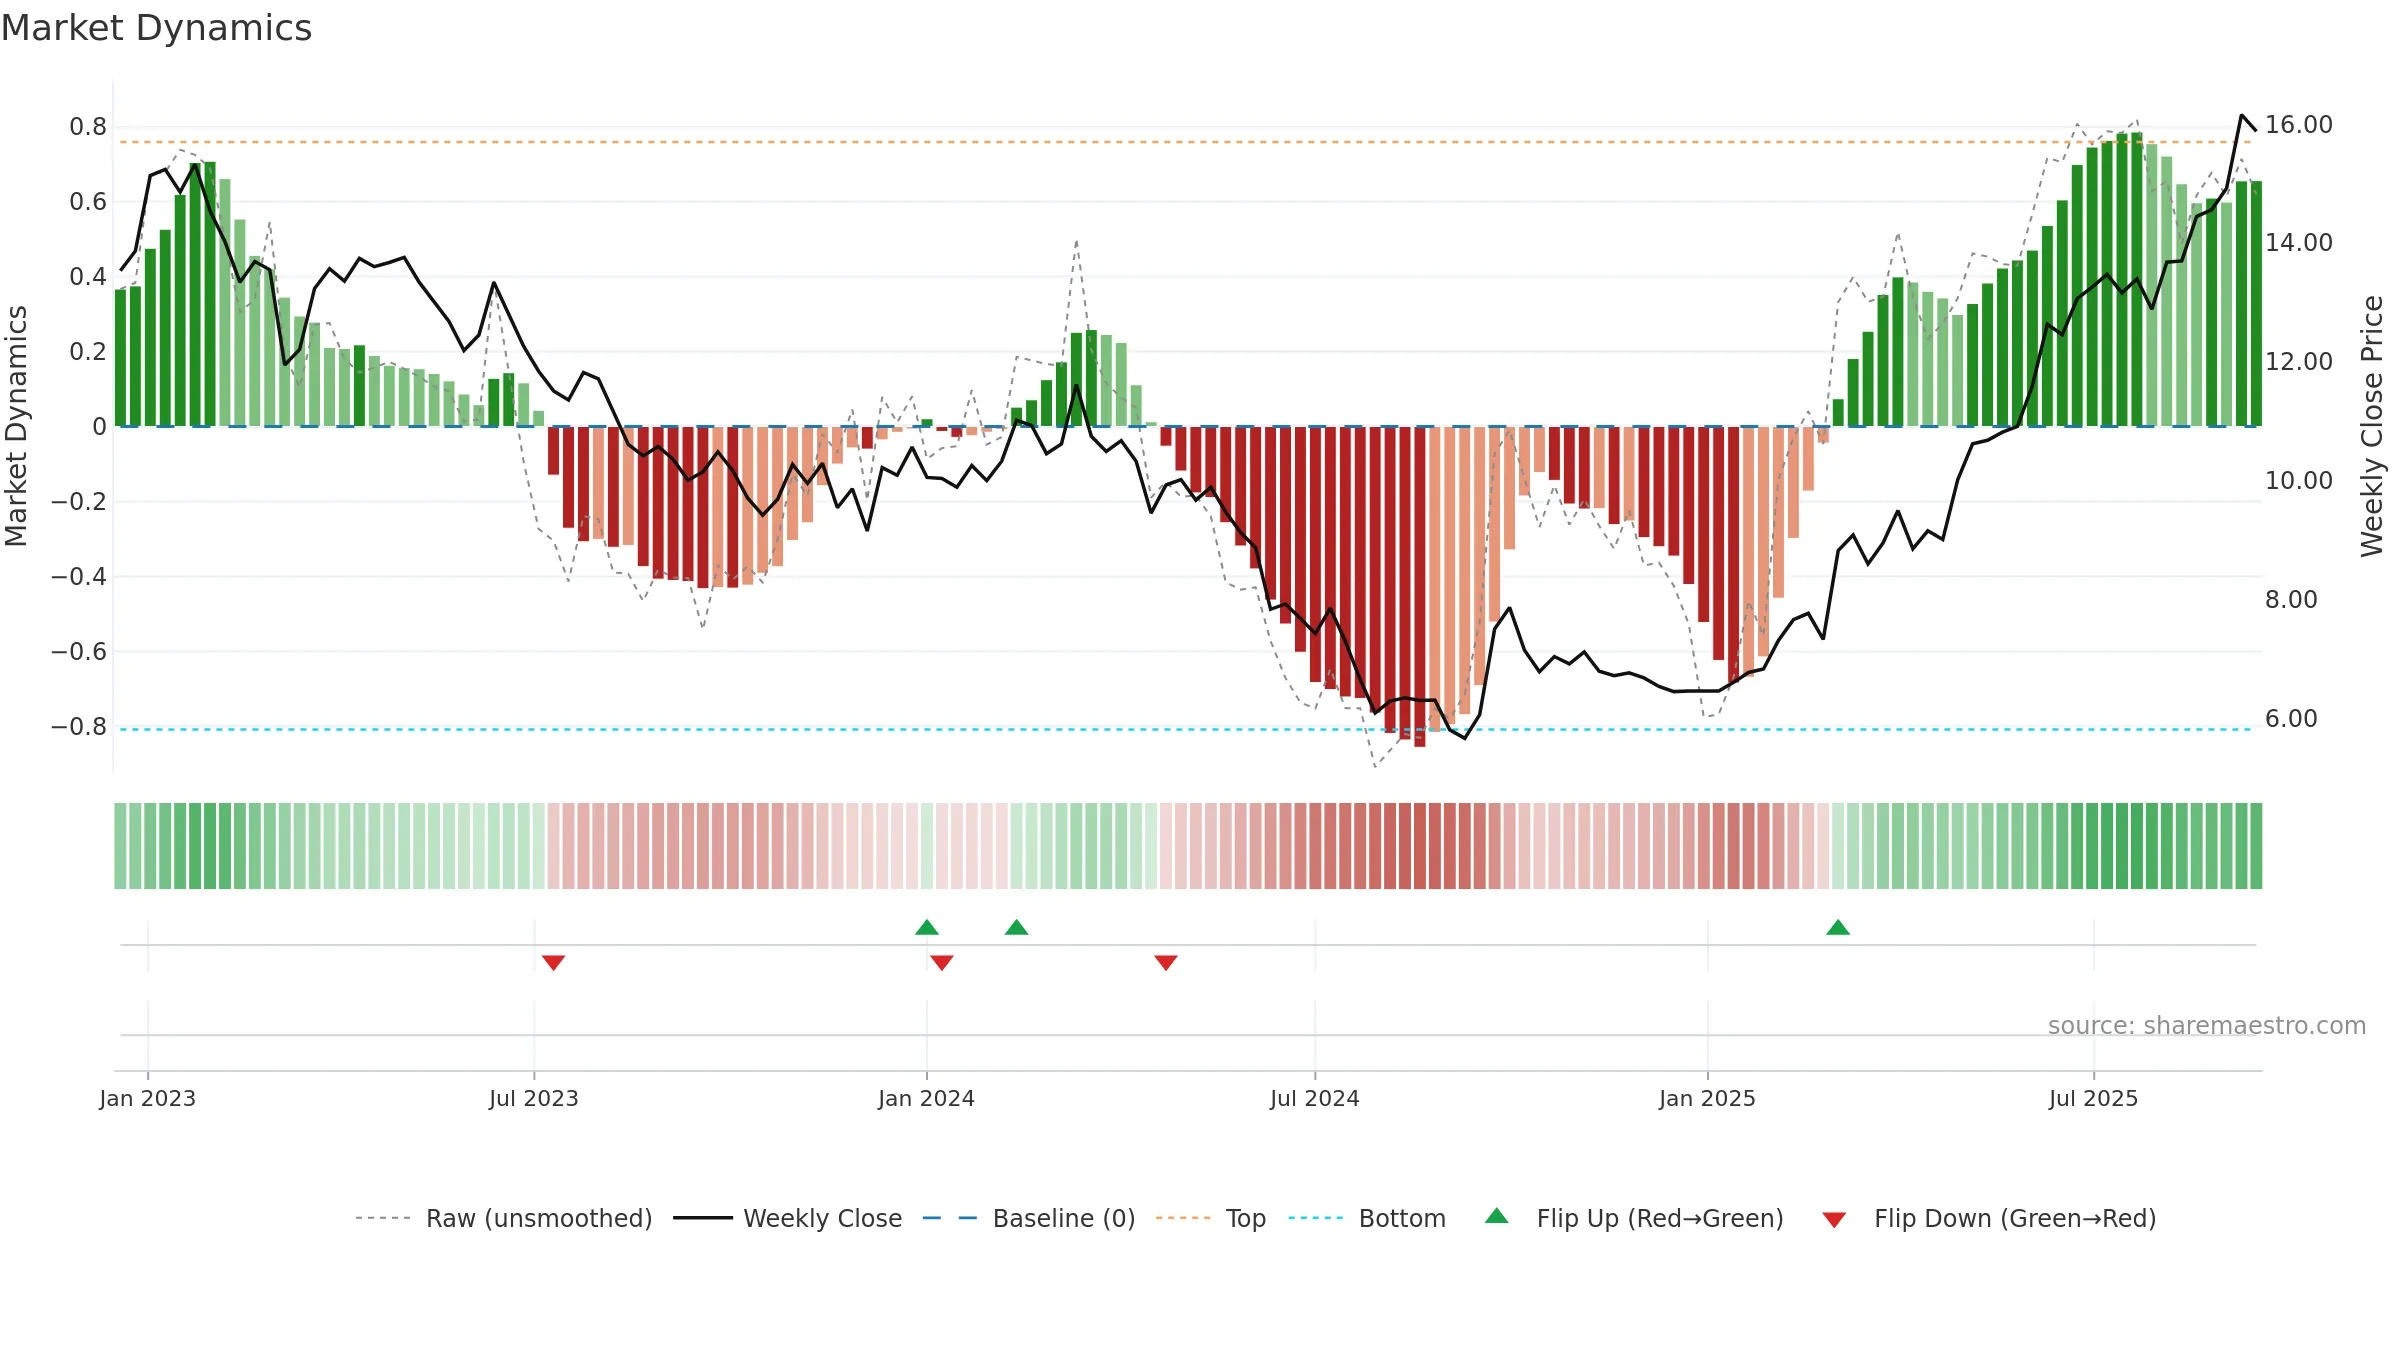Click the Jul 2023 x-axis label
The height and width of the screenshot is (1350, 2400).
click(534, 1098)
